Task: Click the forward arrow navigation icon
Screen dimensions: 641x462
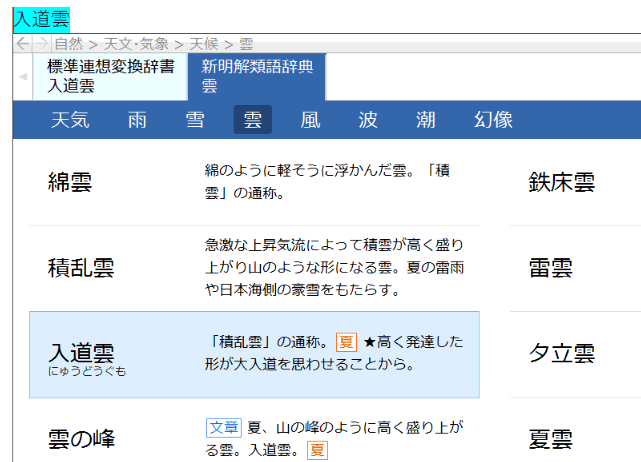Action: tap(41, 43)
